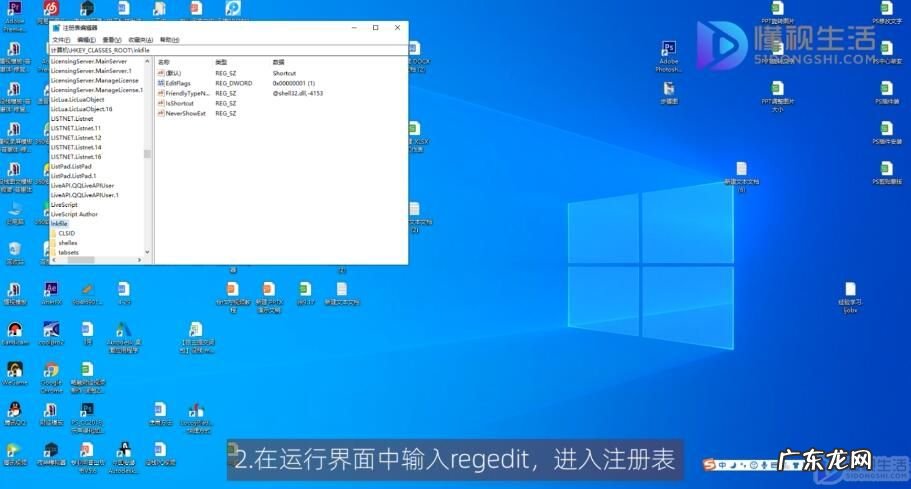Click the 名称 column header

click(164, 62)
